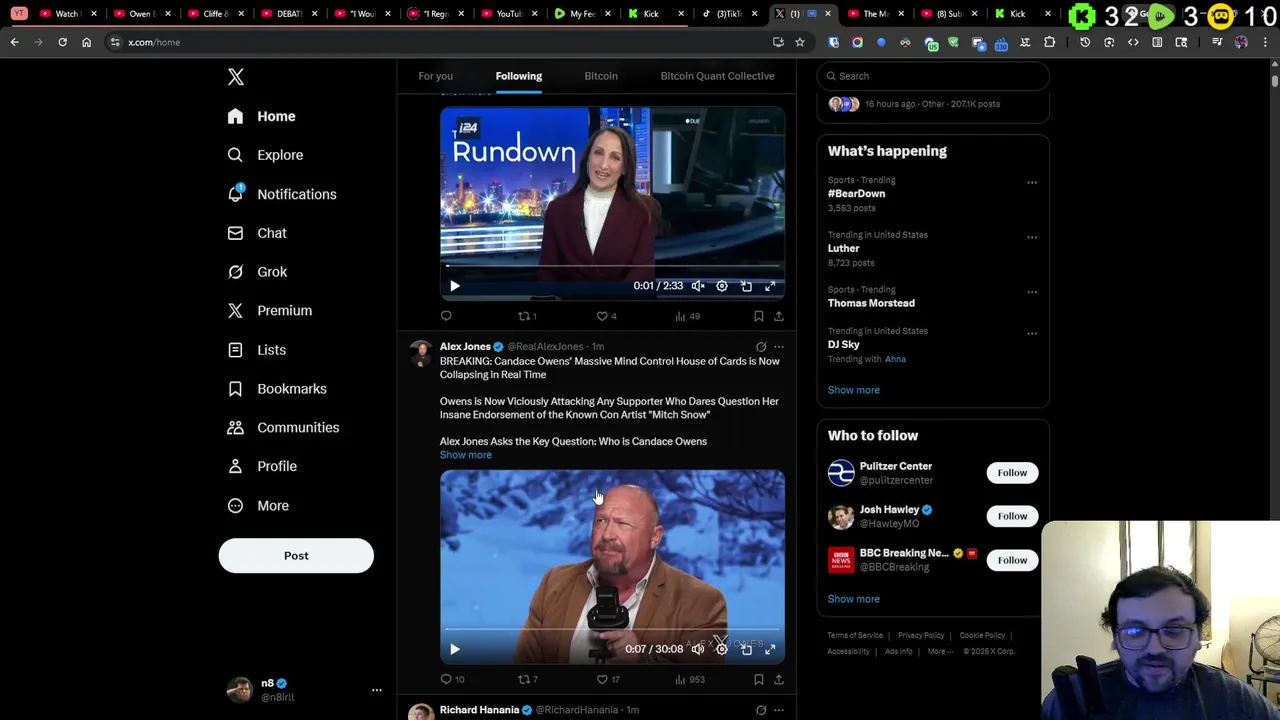1280x720 pixels.
Task: Open n8 account options menu
Action: tap(377, 690)
